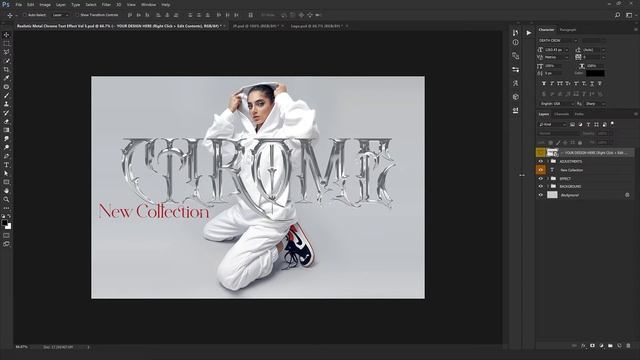Hide the locked Background layer

coord(541,195)
